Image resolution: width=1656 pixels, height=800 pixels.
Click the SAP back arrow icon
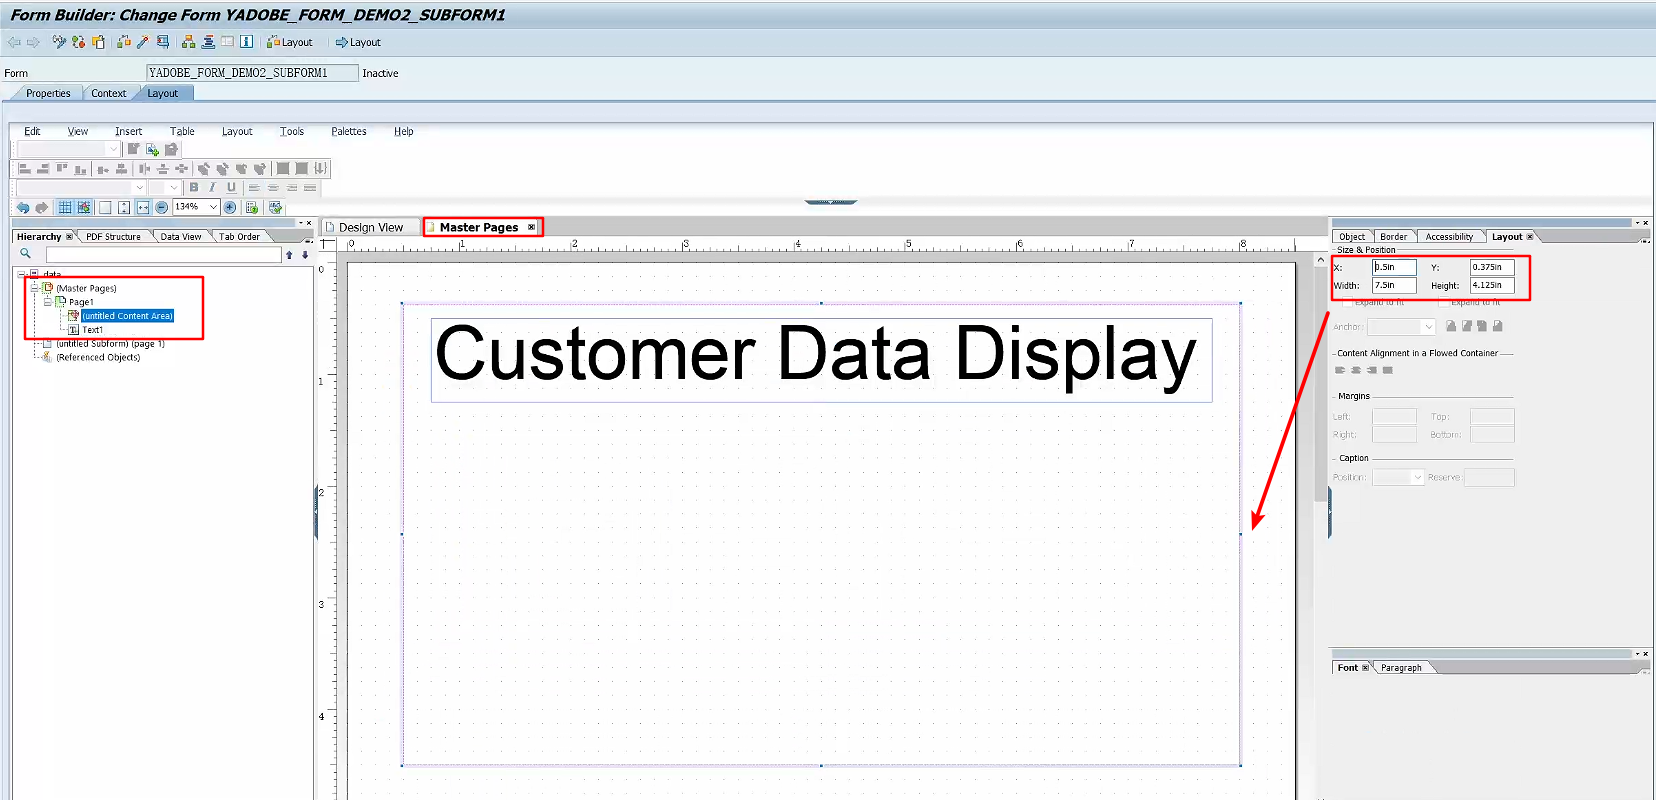point(14,42)
